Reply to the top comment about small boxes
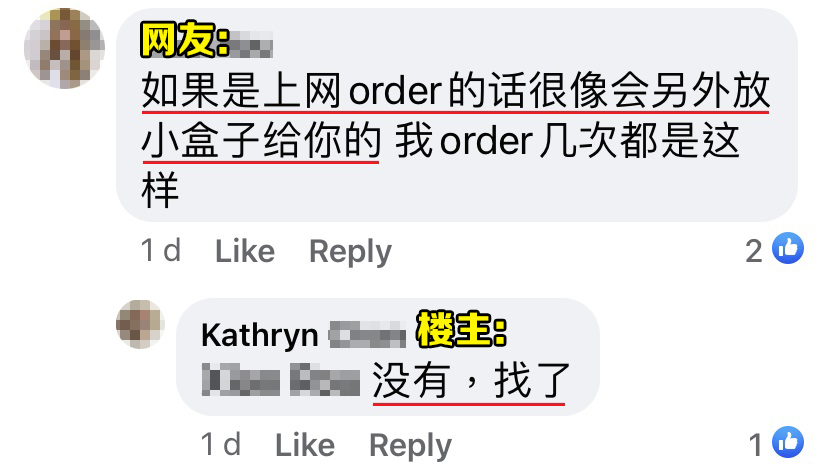Screen dimensions: 828x464 click(x=351, y=251)
